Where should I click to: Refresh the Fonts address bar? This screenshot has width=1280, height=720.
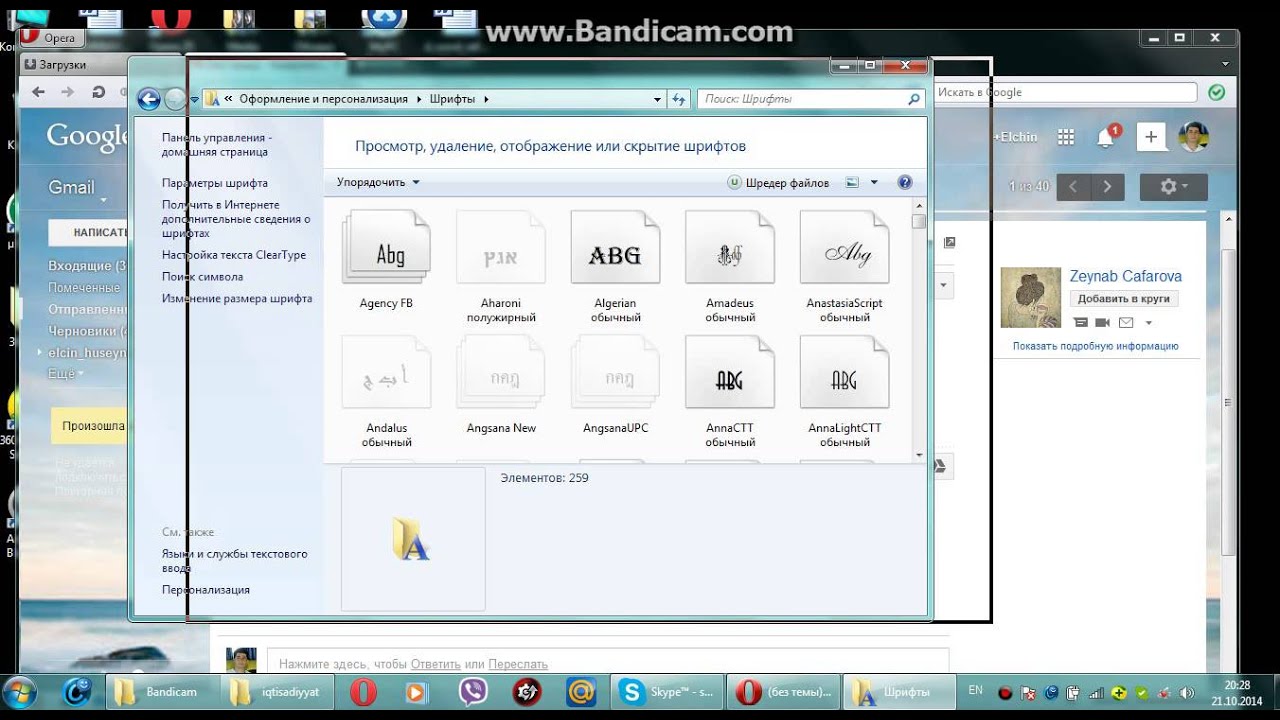click(680, 99)
